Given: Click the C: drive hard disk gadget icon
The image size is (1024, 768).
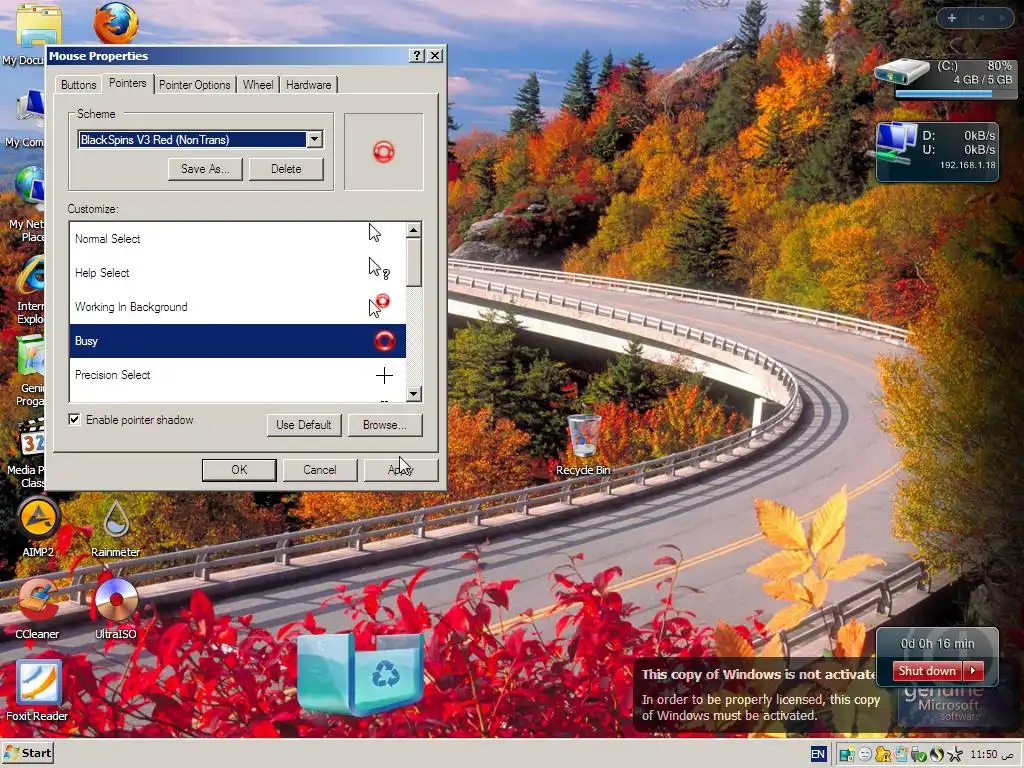Looking at the screenshot, I should (901, 73).
